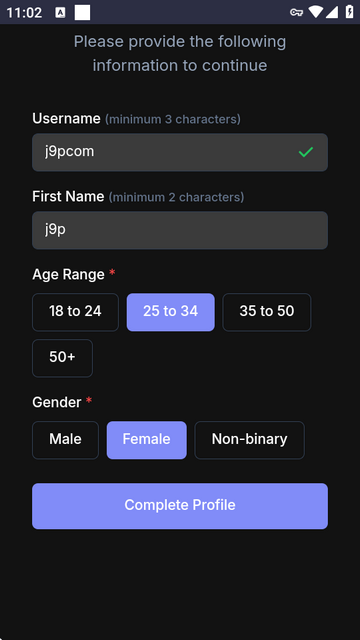Select Female as gender
360x640 pixels.
point(147,440)
